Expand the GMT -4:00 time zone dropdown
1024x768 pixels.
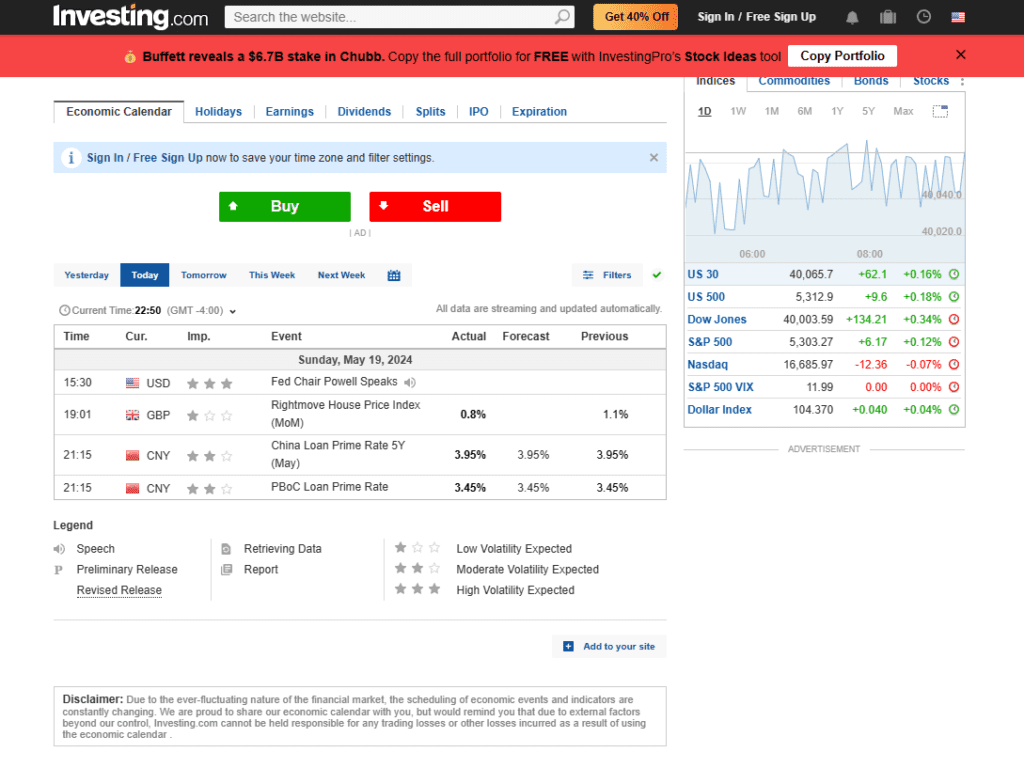click(232, 312)
